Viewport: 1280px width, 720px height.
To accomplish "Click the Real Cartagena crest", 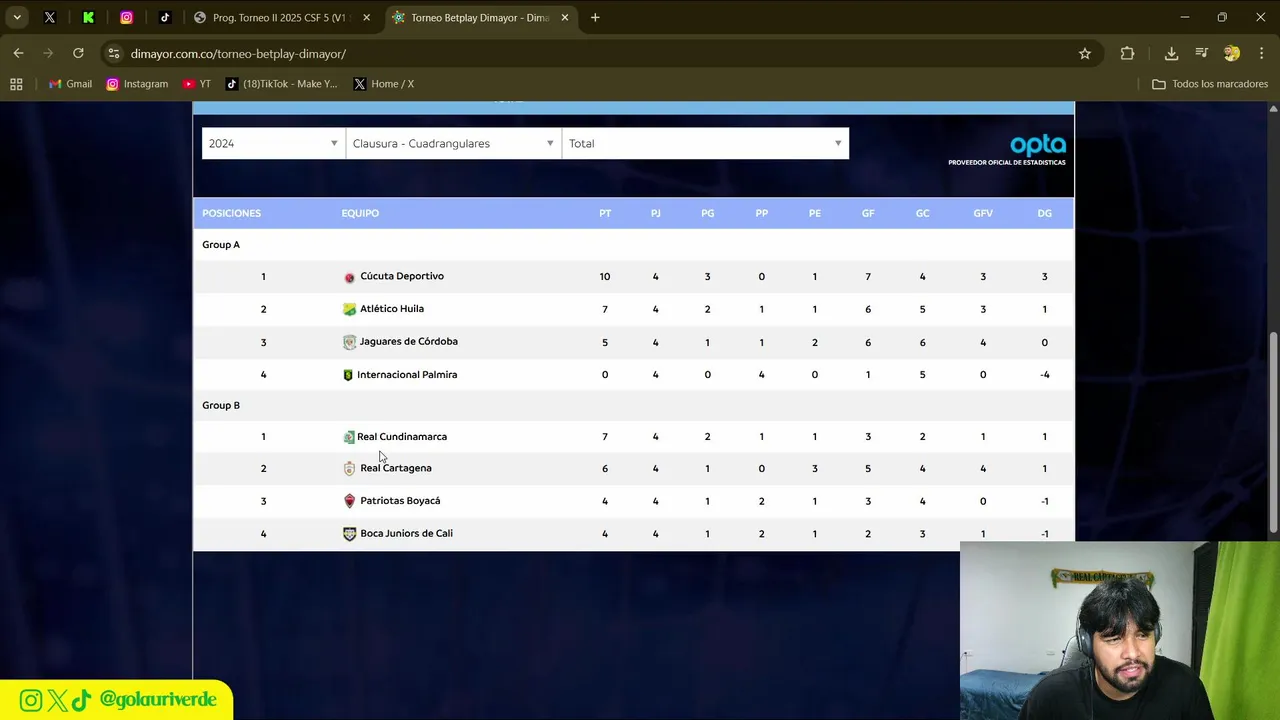I will coord(349,468).
